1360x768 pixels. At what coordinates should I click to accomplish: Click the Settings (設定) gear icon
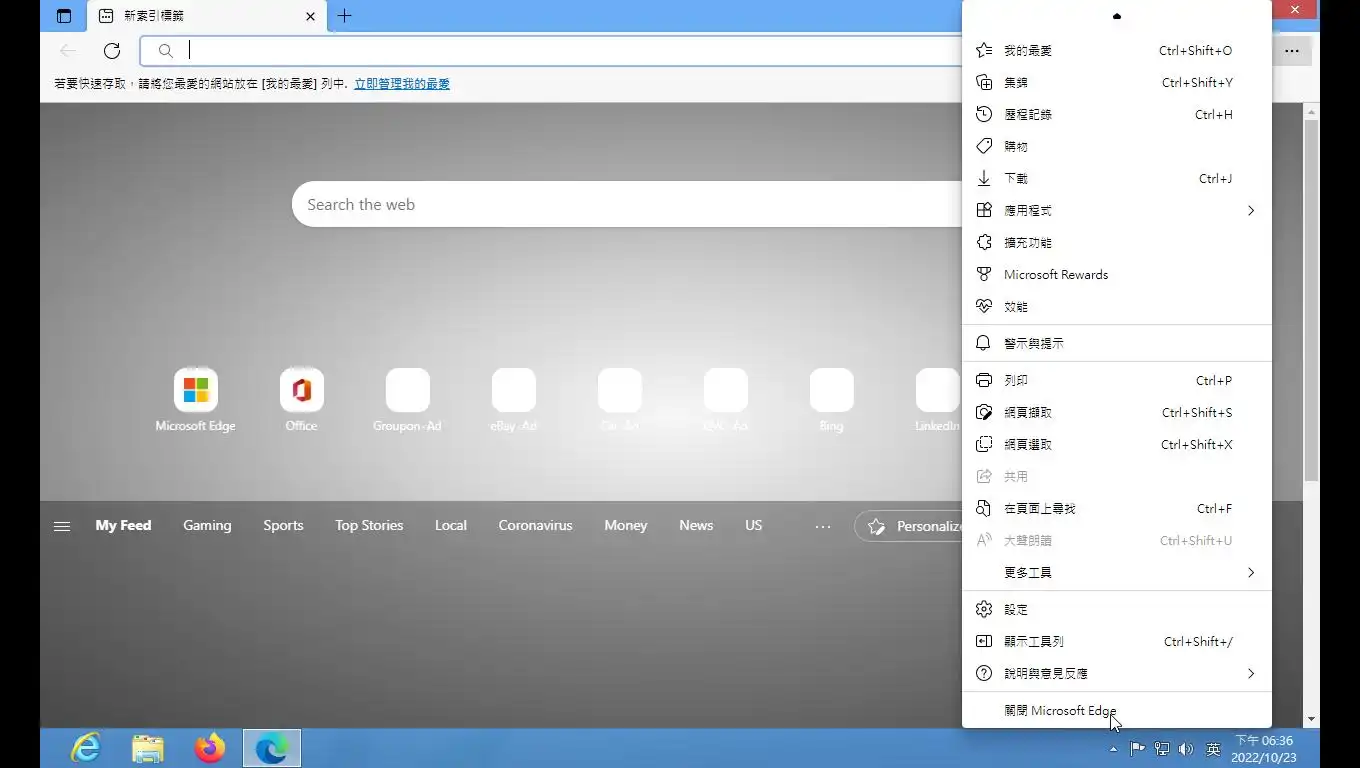(984, 609)
